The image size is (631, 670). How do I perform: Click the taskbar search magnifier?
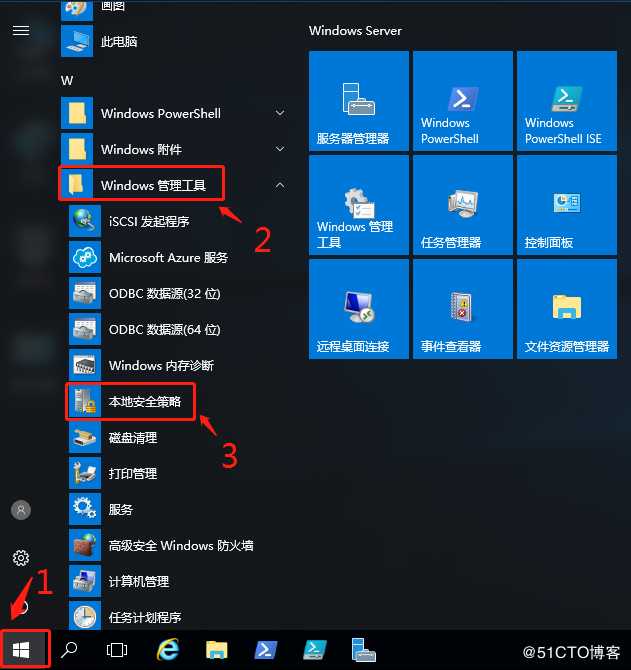[69, 650]
